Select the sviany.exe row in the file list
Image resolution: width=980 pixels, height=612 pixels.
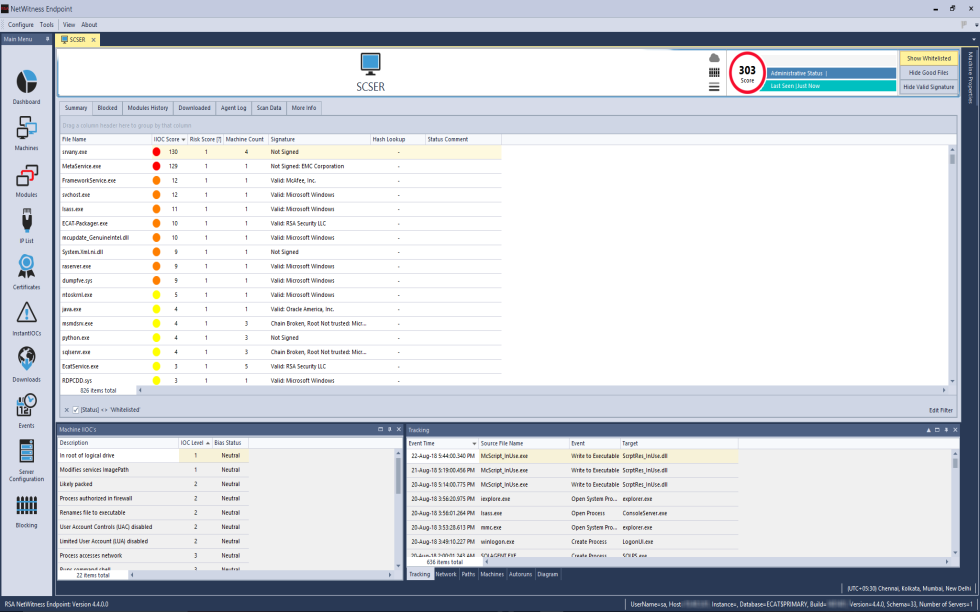(x=90, y=152)
